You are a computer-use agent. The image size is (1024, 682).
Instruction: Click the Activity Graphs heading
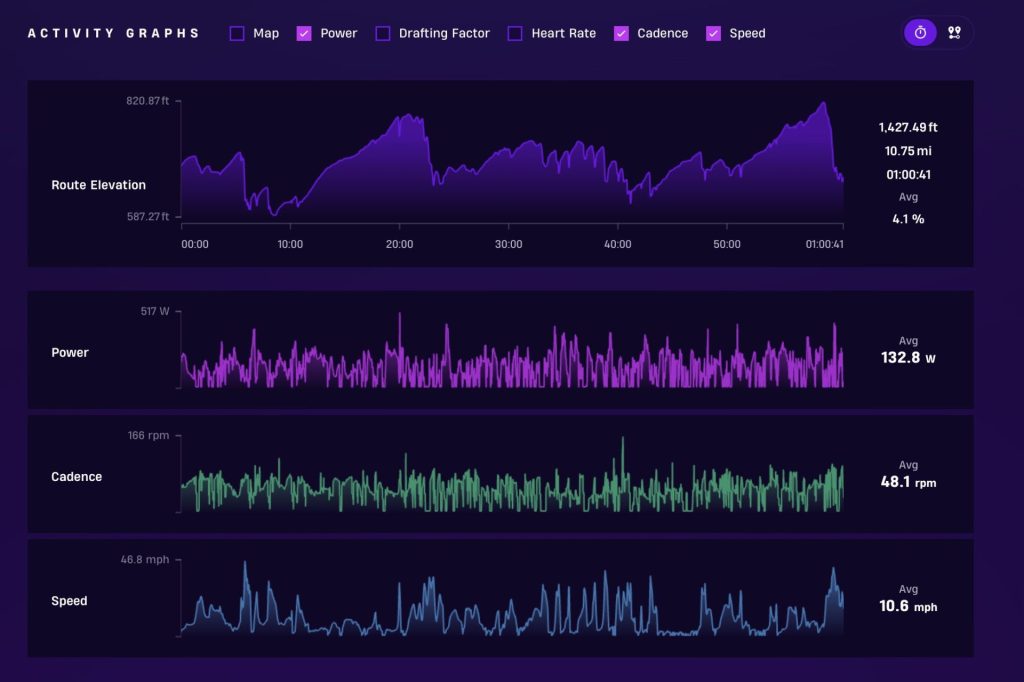113,33
